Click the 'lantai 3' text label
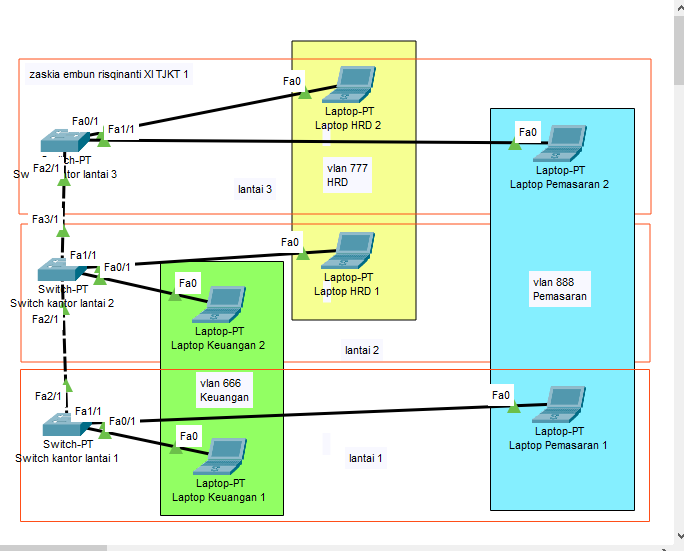This screenshot has width=684, height=551. (x=255, y=189)
